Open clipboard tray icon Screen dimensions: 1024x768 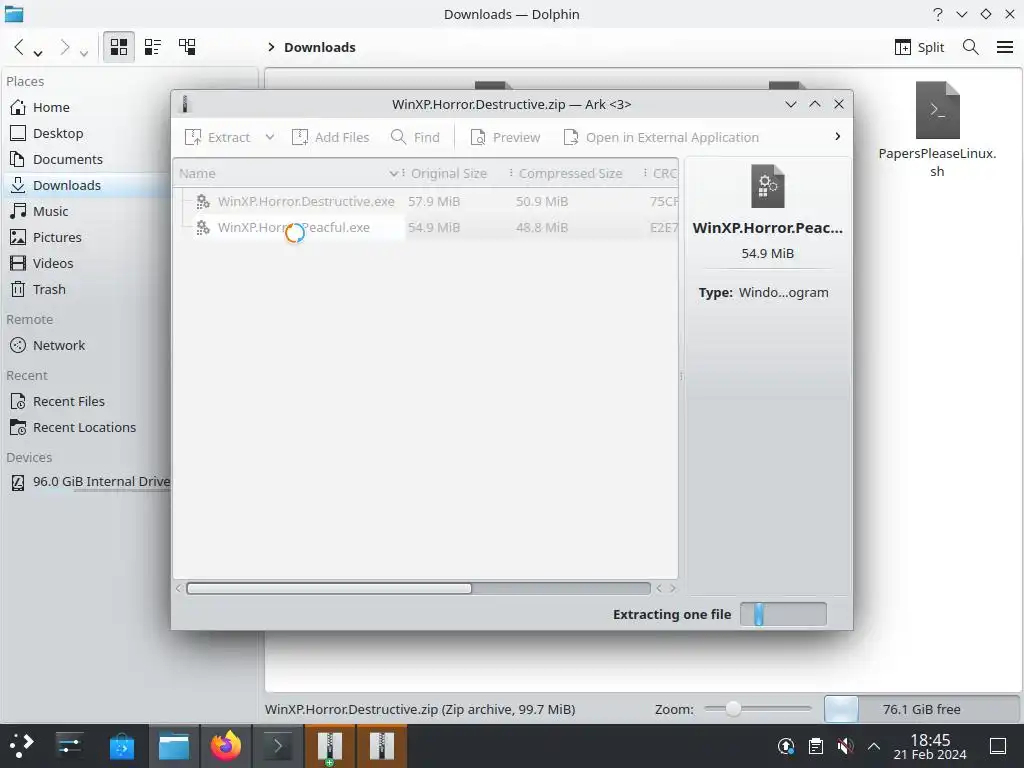(816, 746)
